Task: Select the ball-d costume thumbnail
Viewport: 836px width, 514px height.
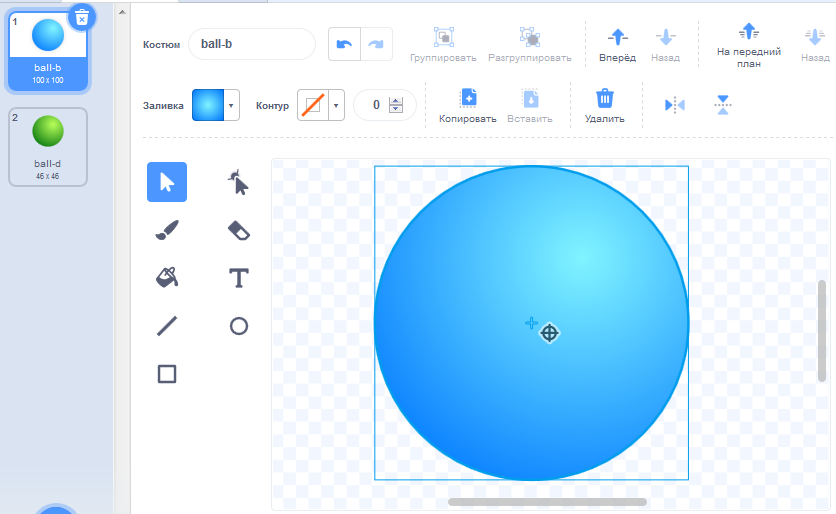Action: [48, 146]
